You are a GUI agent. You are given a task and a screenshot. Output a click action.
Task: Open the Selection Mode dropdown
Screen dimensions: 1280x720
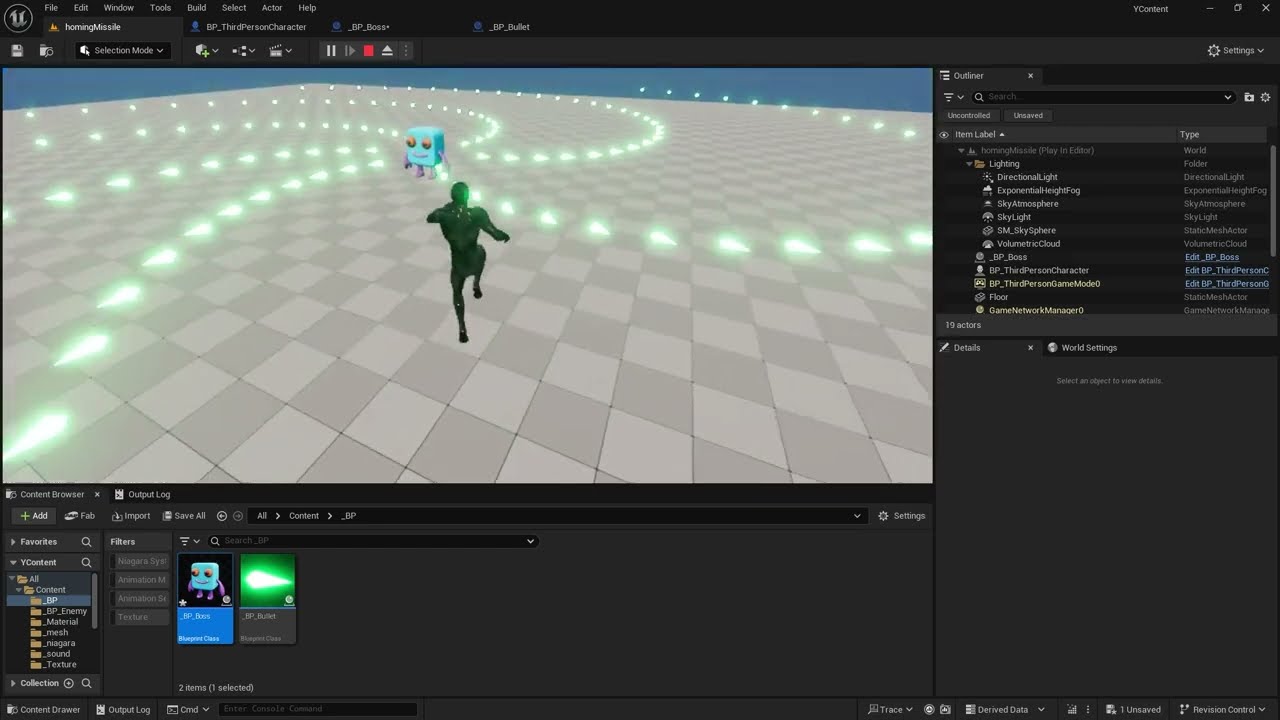(x=123, y=51)
